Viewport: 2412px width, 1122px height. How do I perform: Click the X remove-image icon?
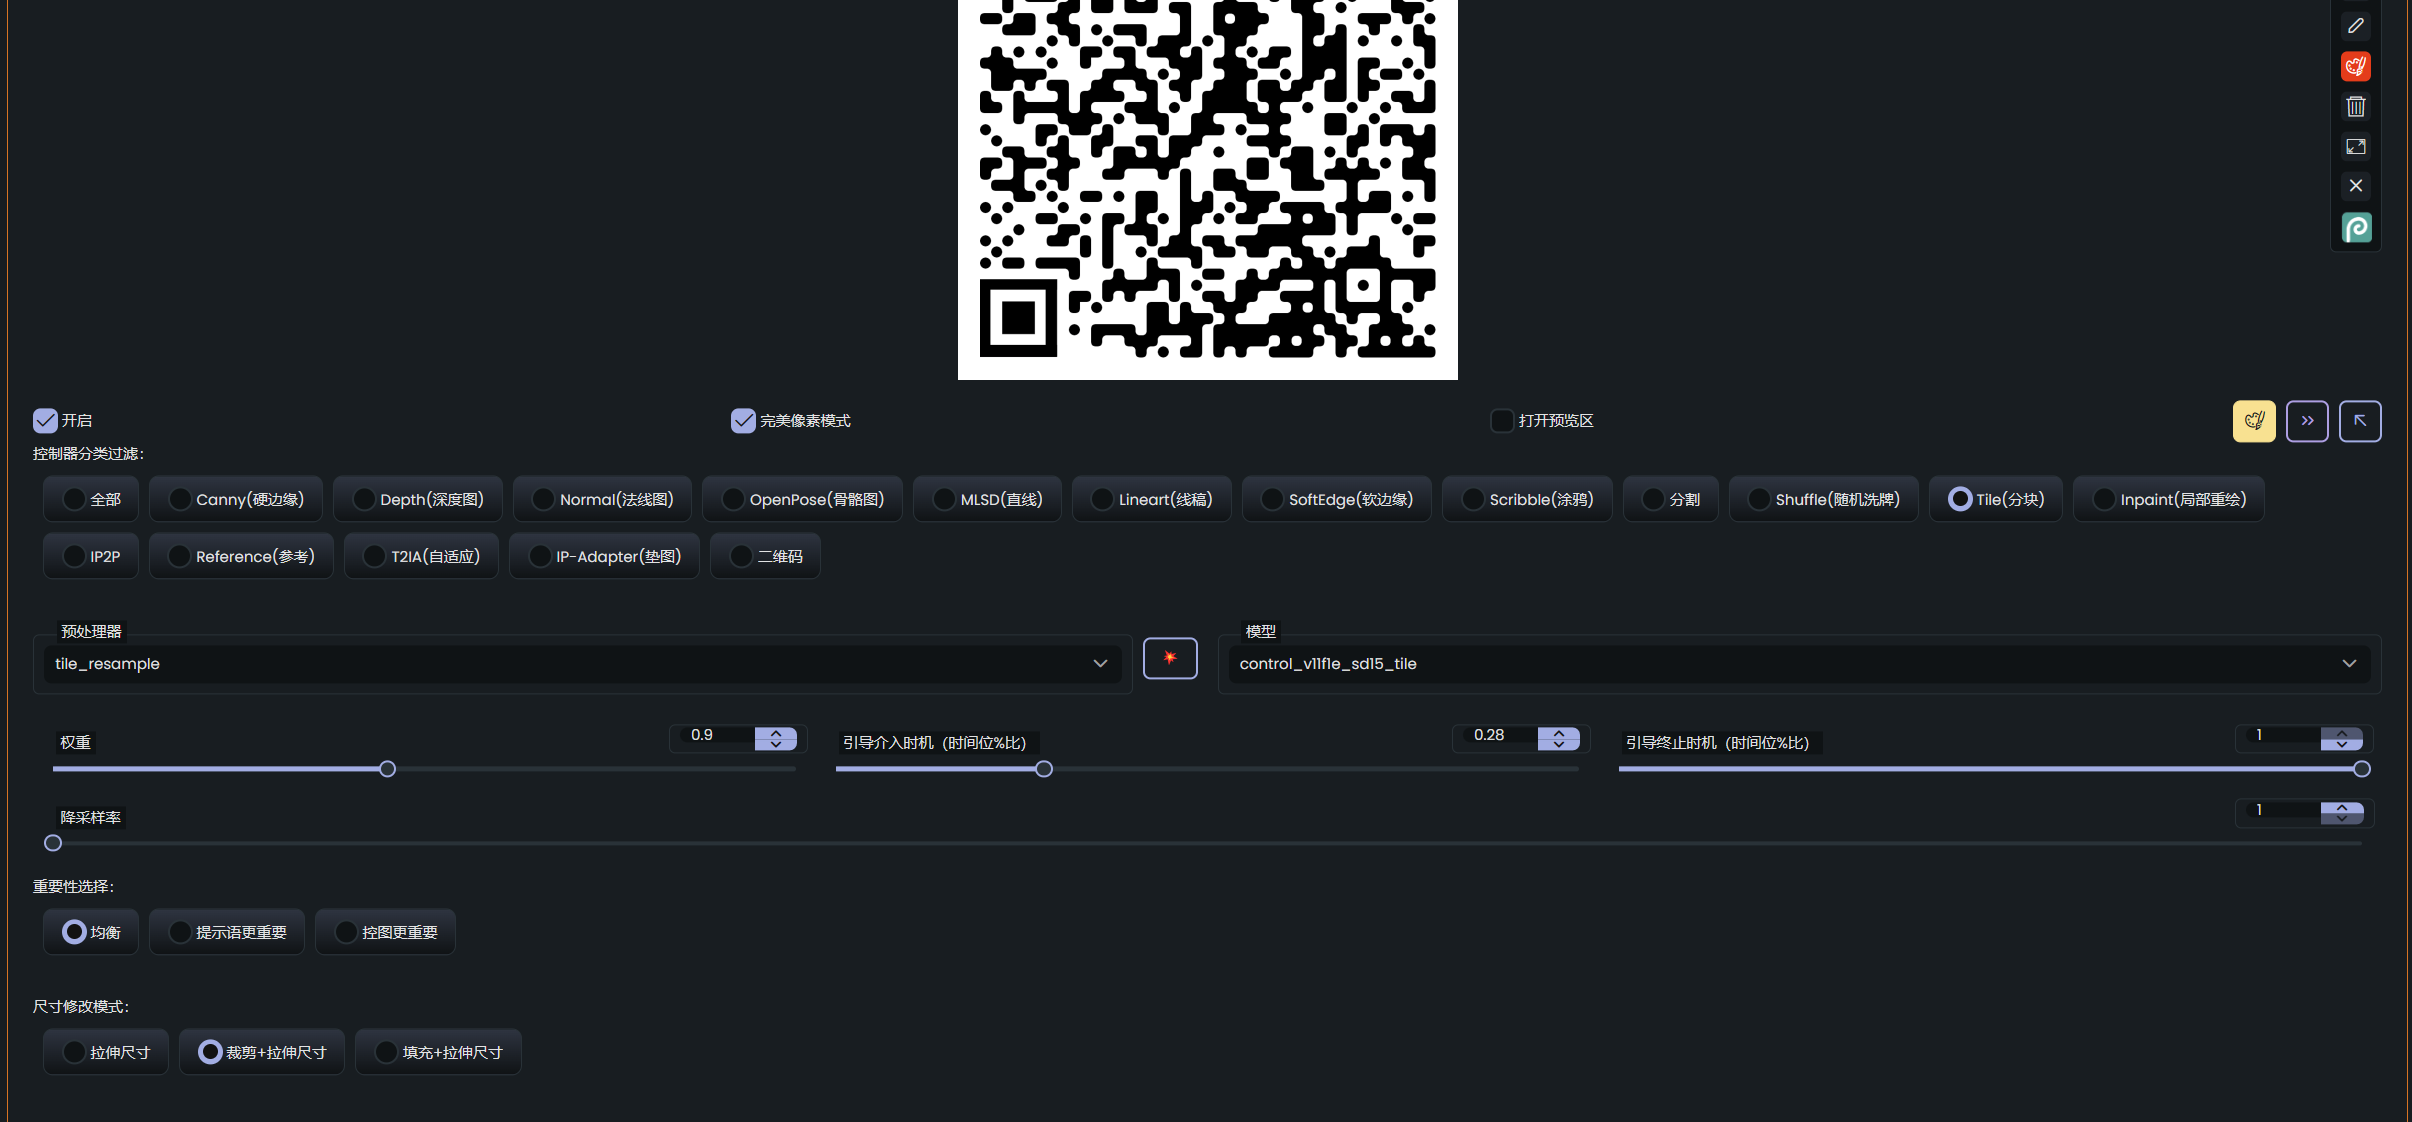coord(2356,186)
